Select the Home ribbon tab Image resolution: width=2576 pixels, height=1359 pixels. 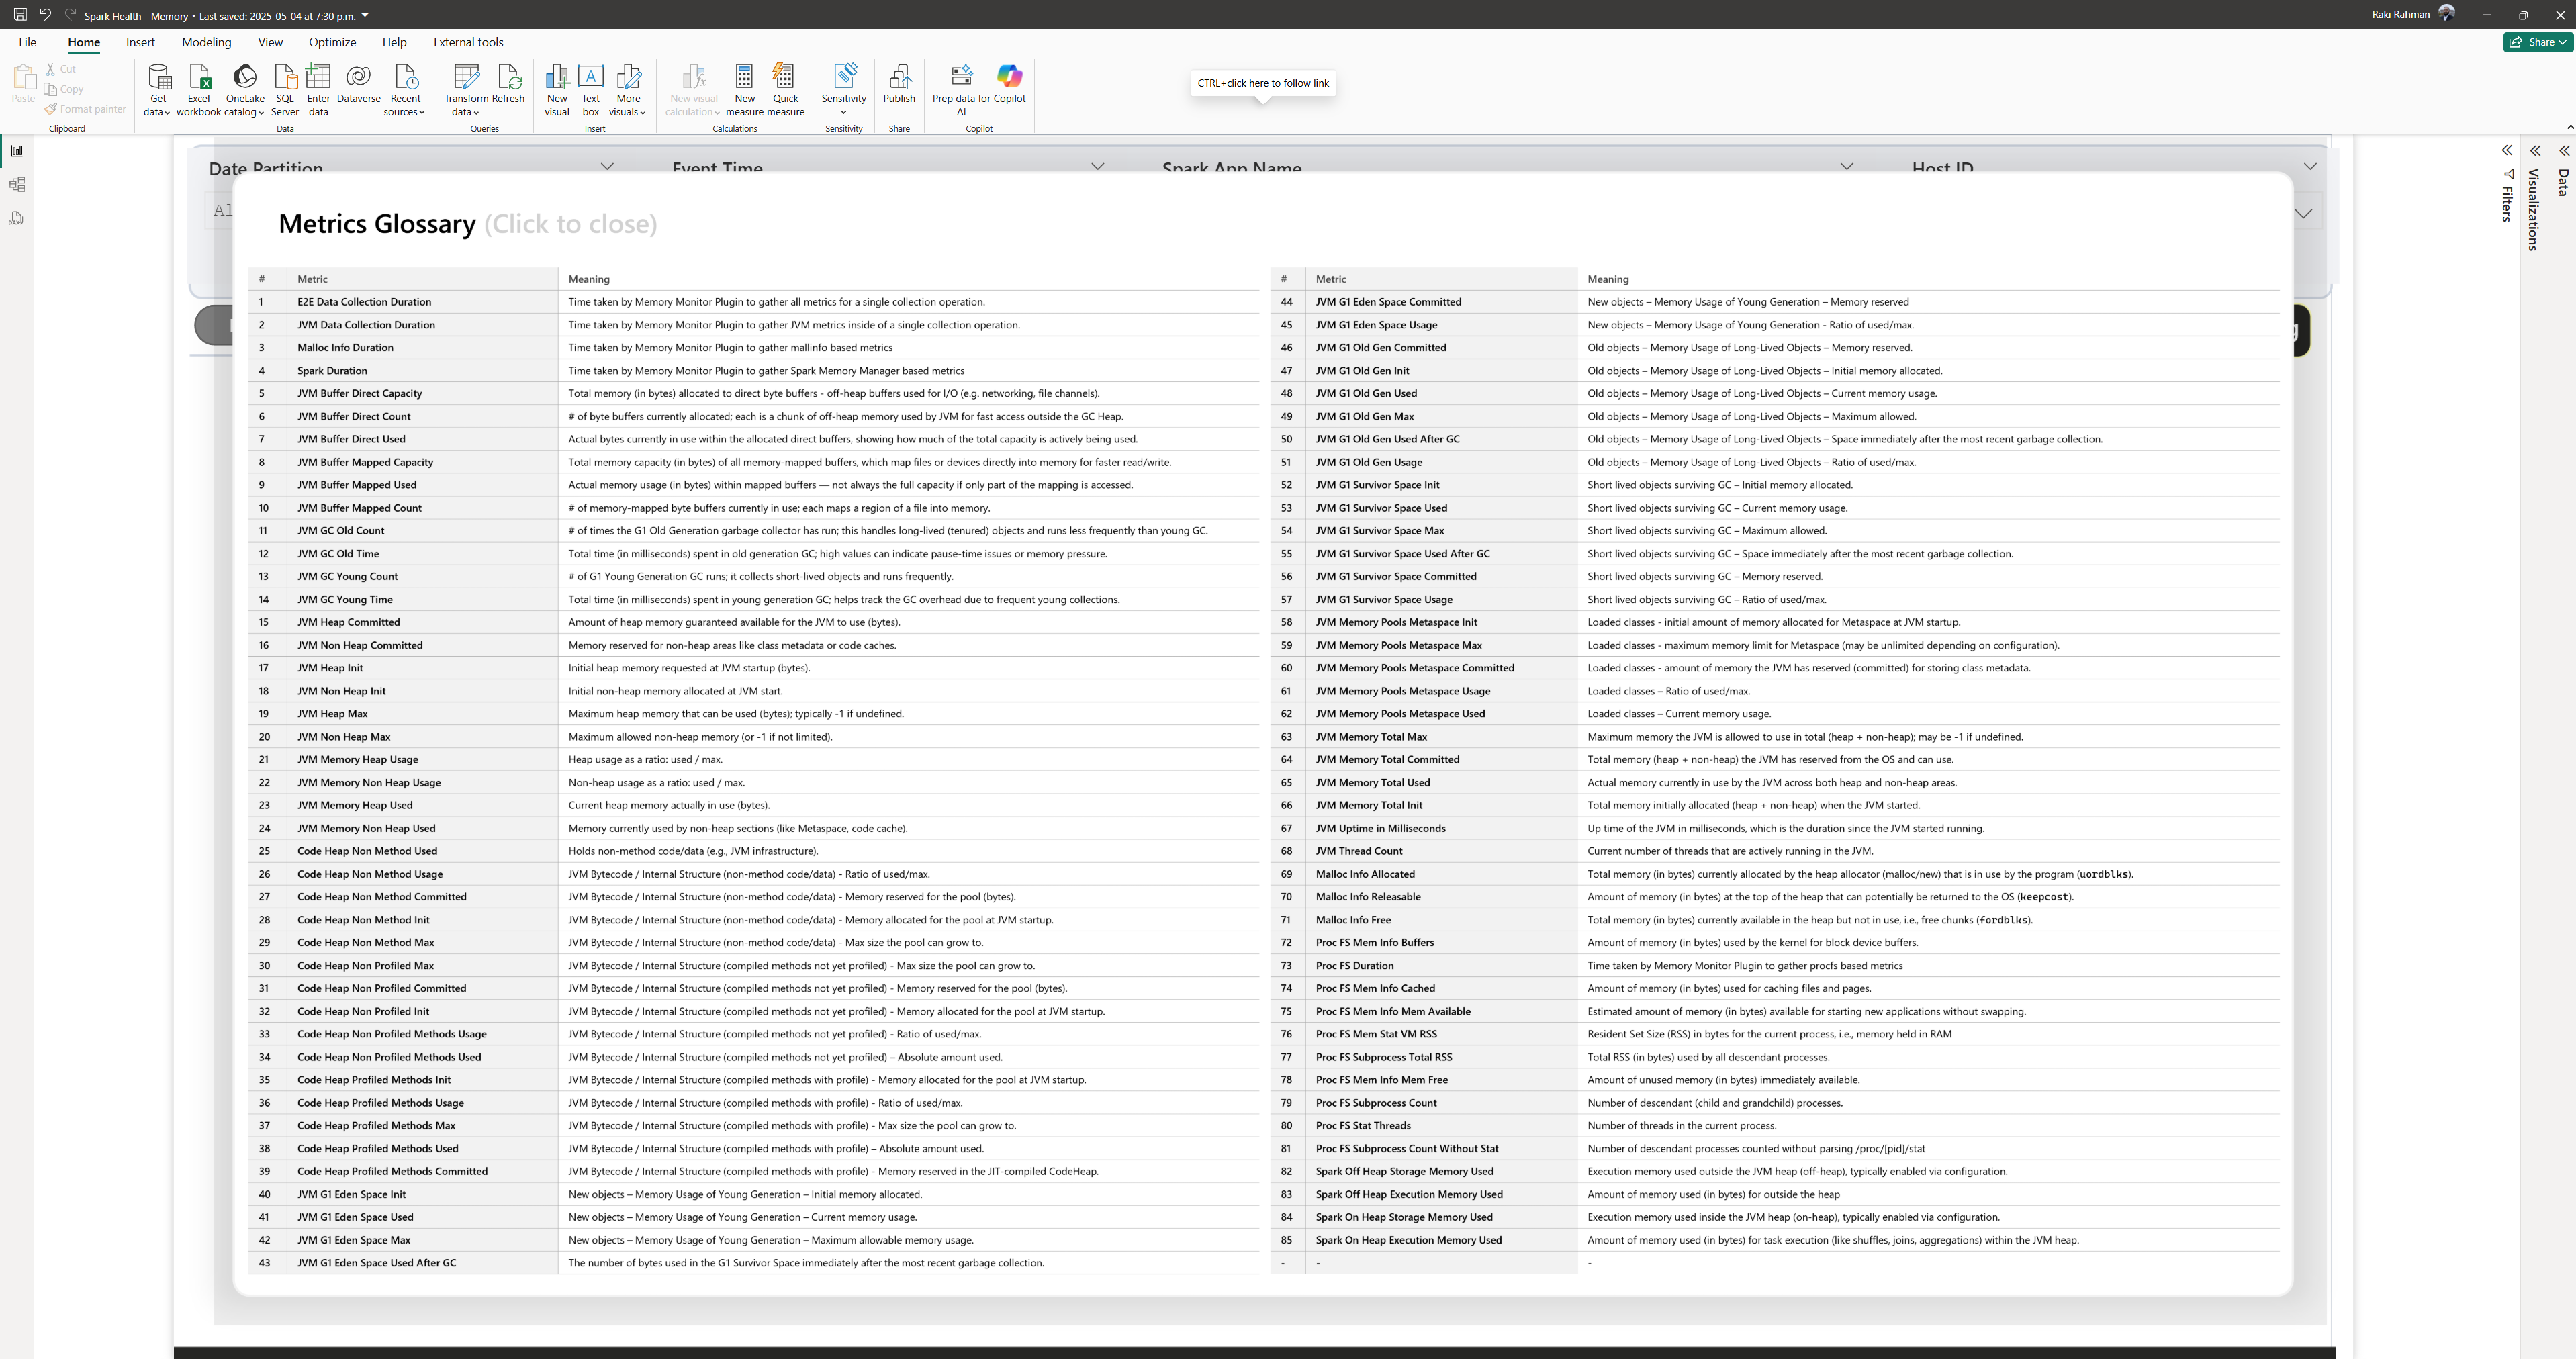click(84, 42)
